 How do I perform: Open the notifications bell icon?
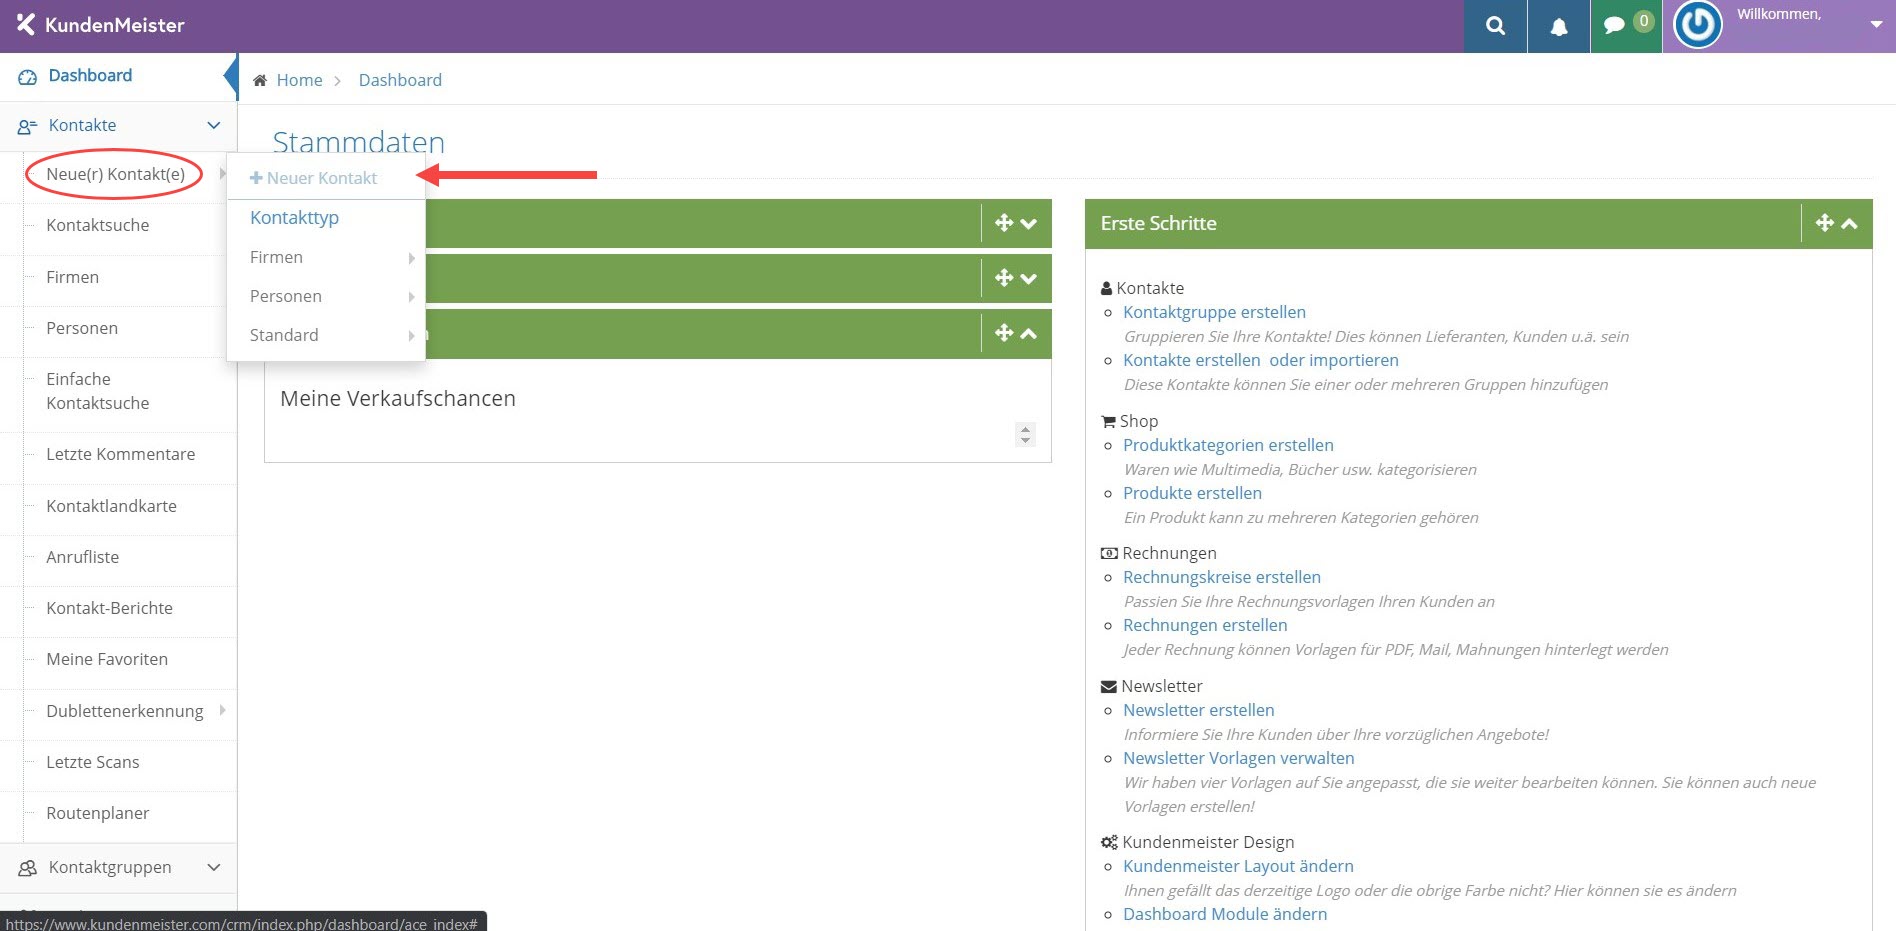point(1558,26)
